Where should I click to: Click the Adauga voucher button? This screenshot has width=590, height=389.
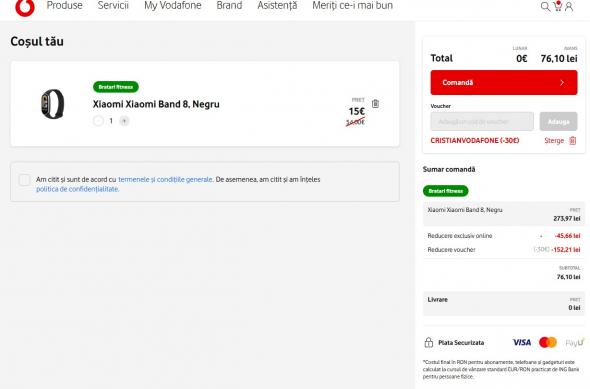[x=558, y=122]
